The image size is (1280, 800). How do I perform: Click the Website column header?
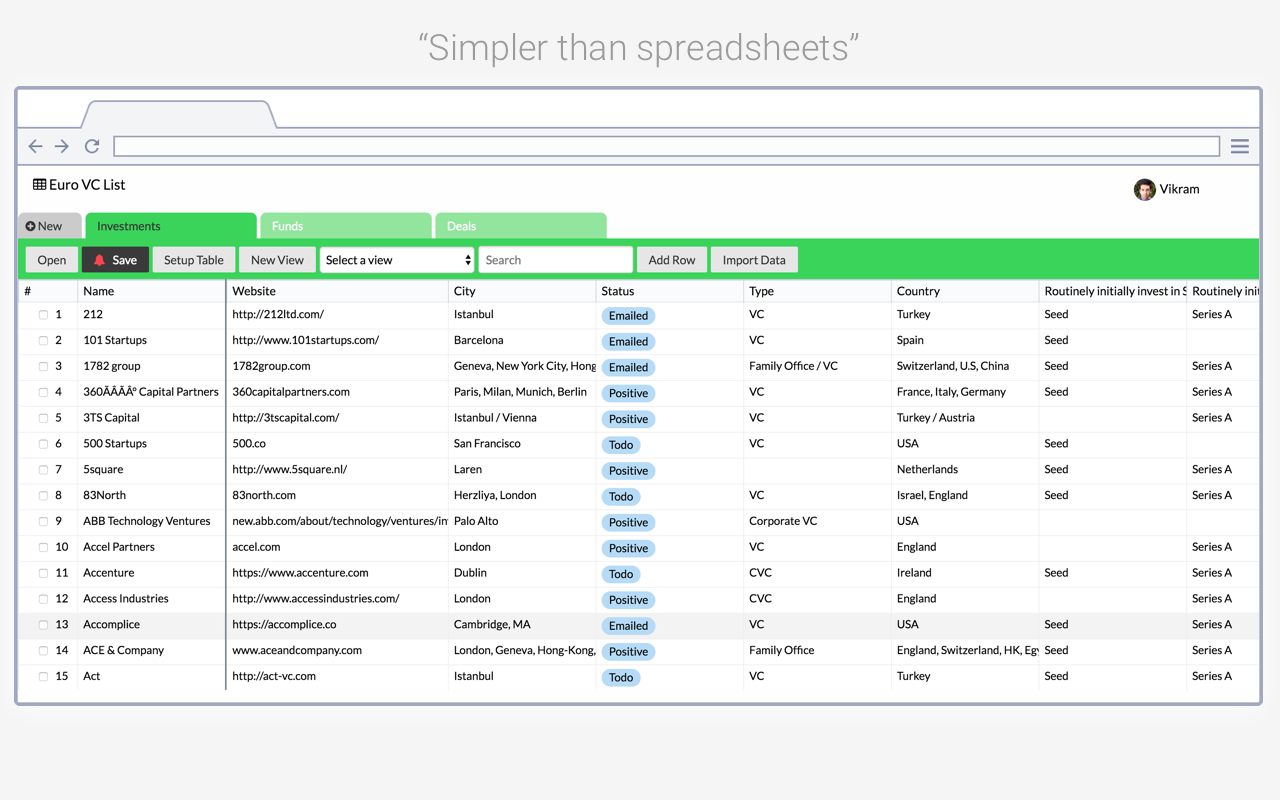(x=338, y=291)
